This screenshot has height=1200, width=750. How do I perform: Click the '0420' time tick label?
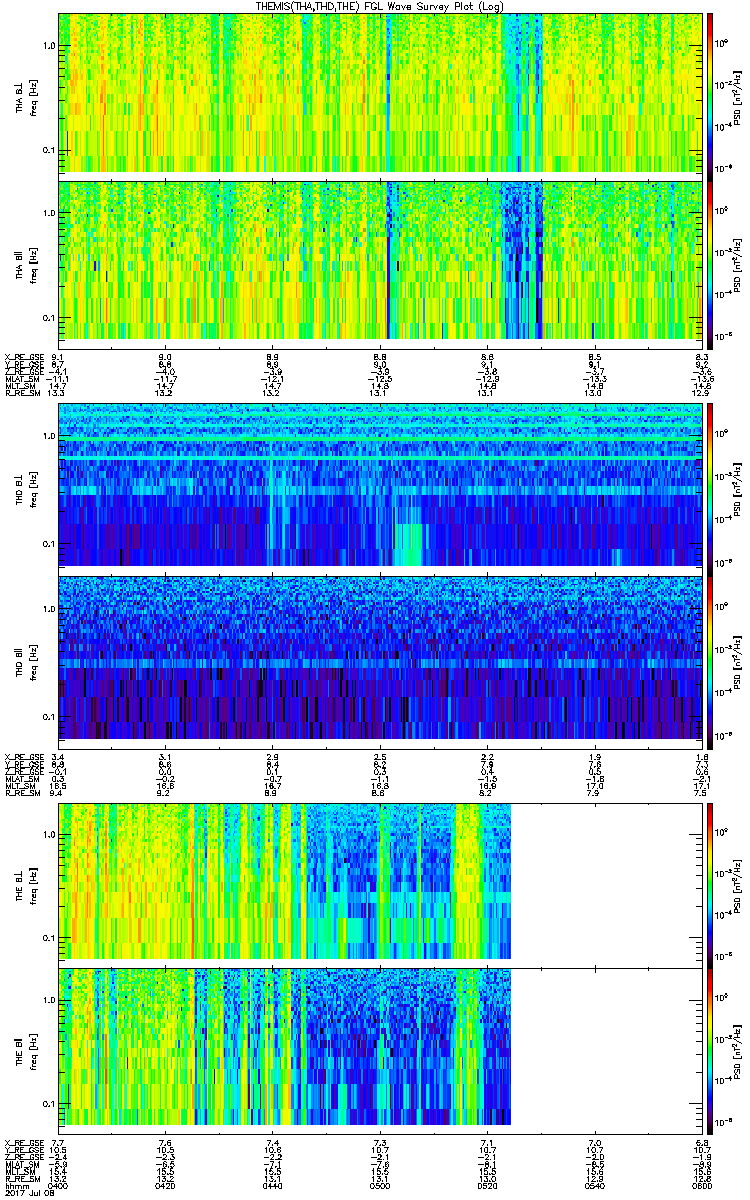pyautogui.click(x=165, y=1185)
